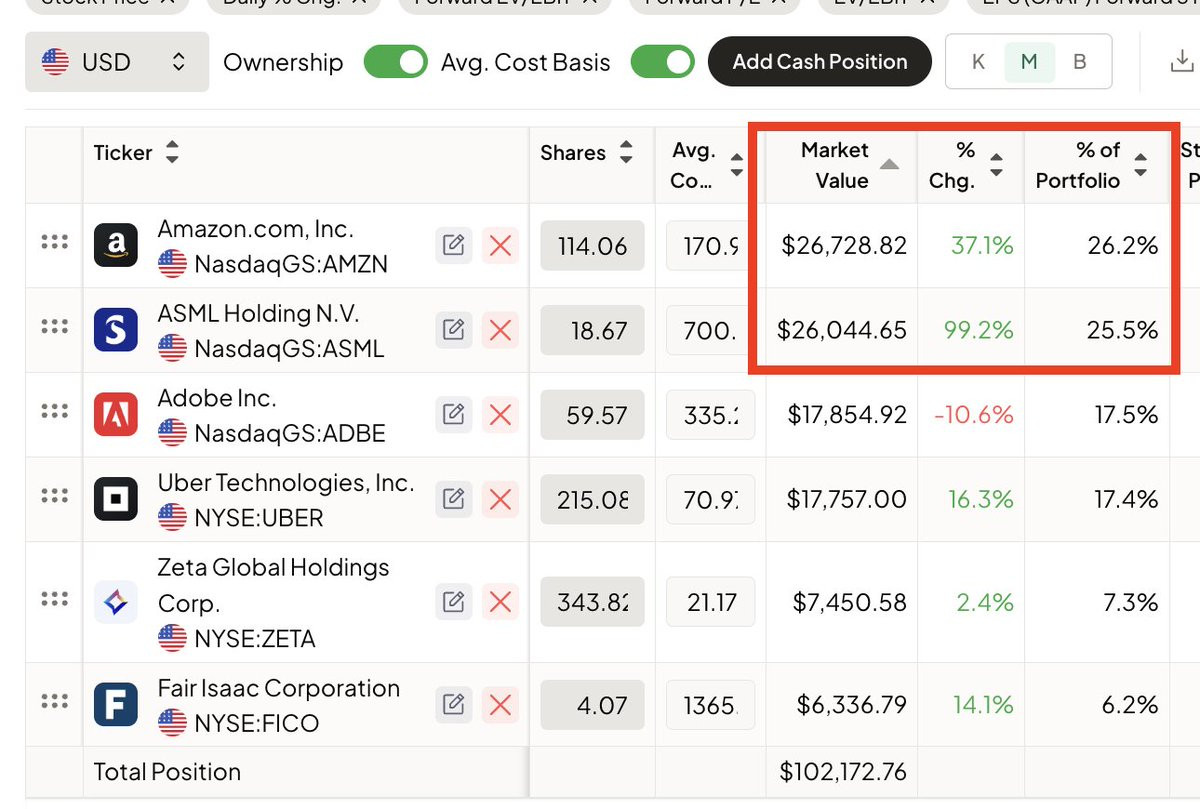This screenshot has width=1200, height=809.
Task: Remove the ASML Holding position
Action: point(500,330)
